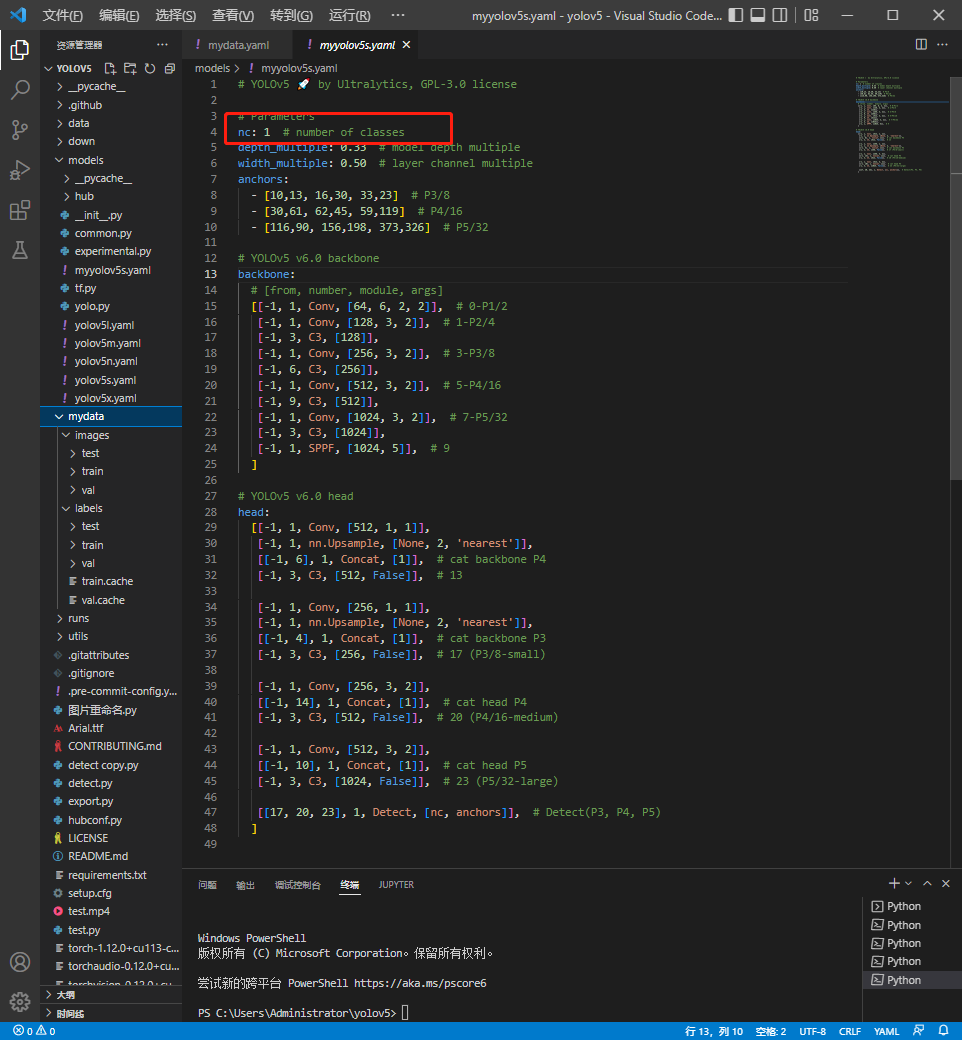
Task: Click New Folder icon in explorer header
Action: 130,68
